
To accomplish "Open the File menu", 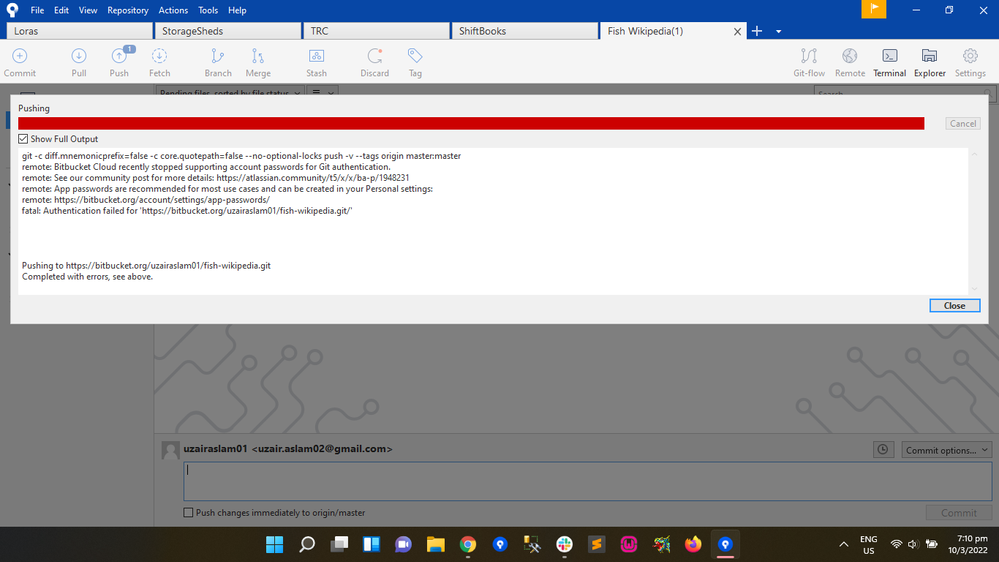I will pos(37,10).
